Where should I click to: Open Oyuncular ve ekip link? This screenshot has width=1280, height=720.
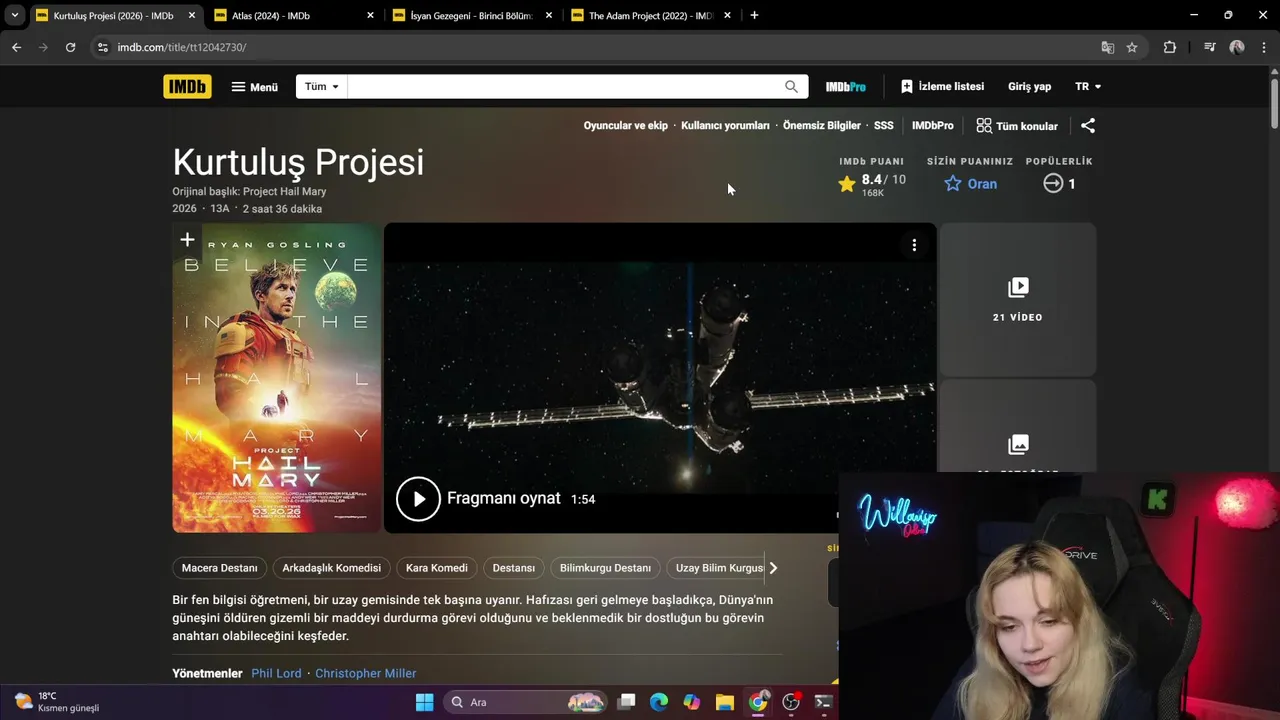[626, 126]
